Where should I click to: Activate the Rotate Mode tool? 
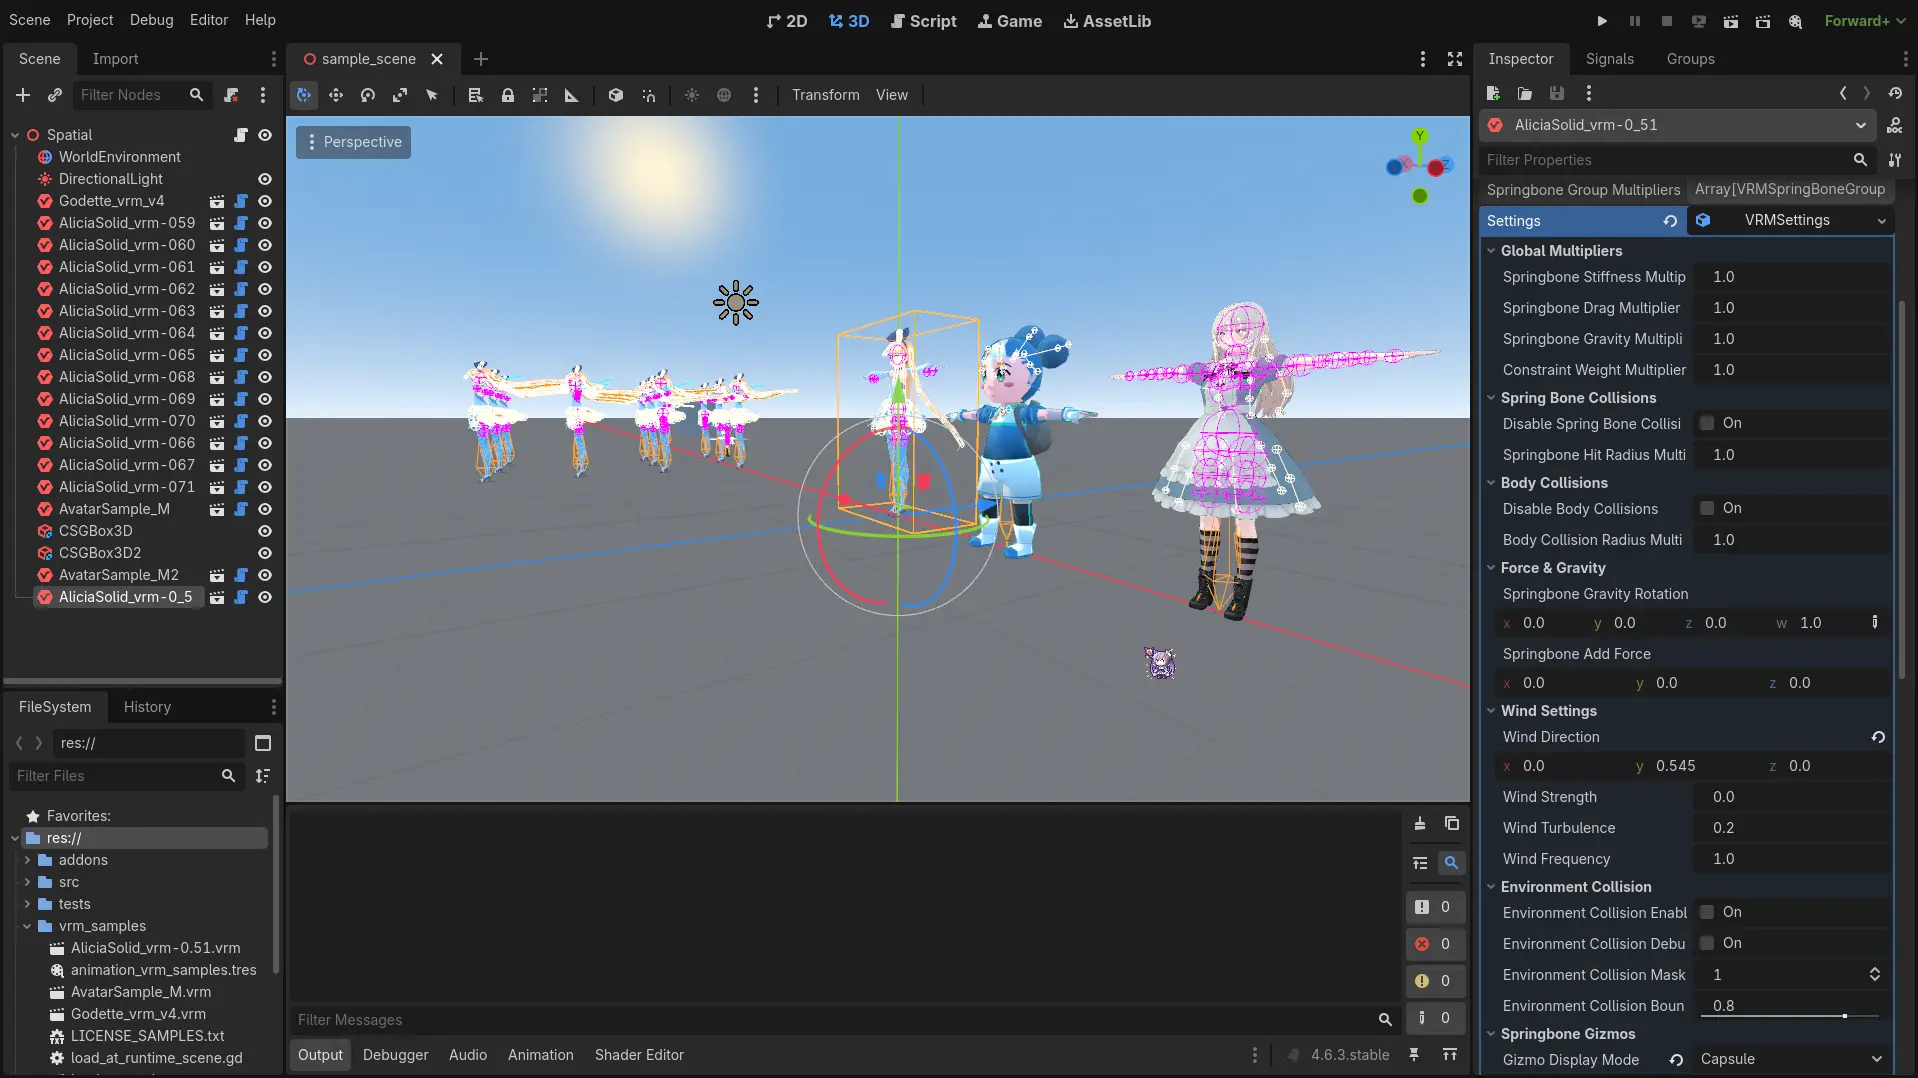(368, 95)
